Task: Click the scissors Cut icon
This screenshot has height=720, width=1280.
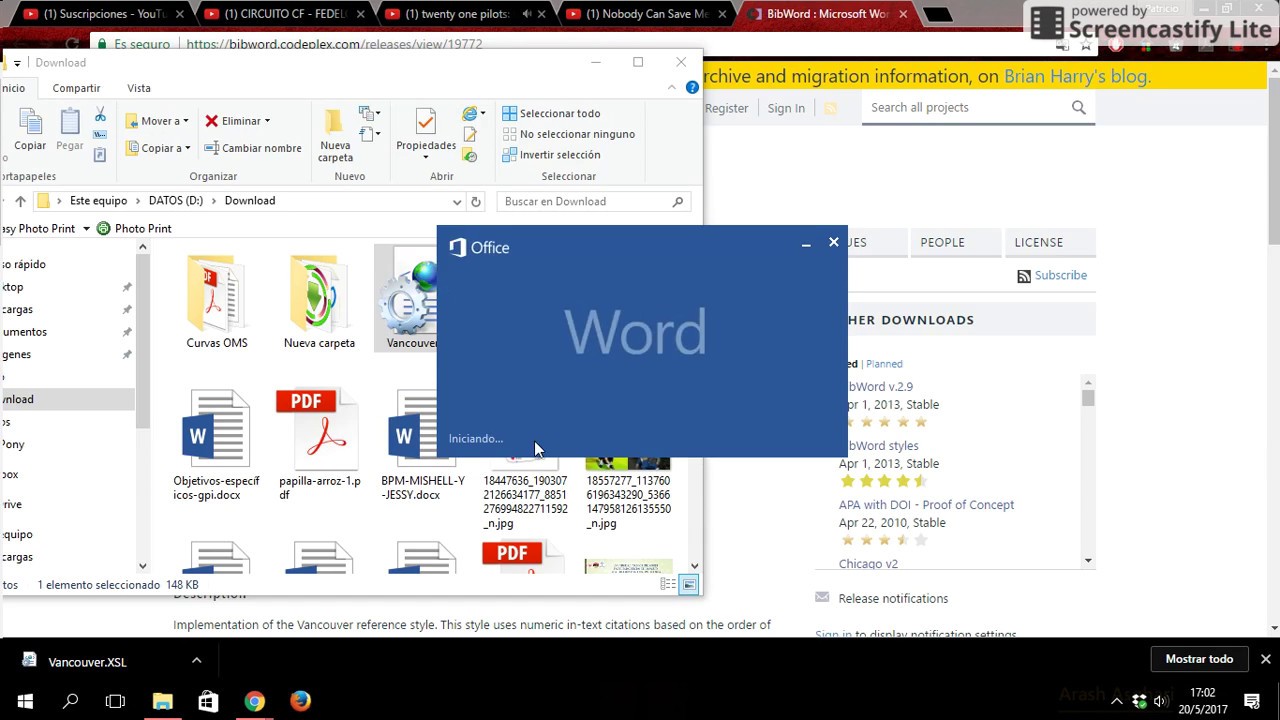Action: coord(100,115)
